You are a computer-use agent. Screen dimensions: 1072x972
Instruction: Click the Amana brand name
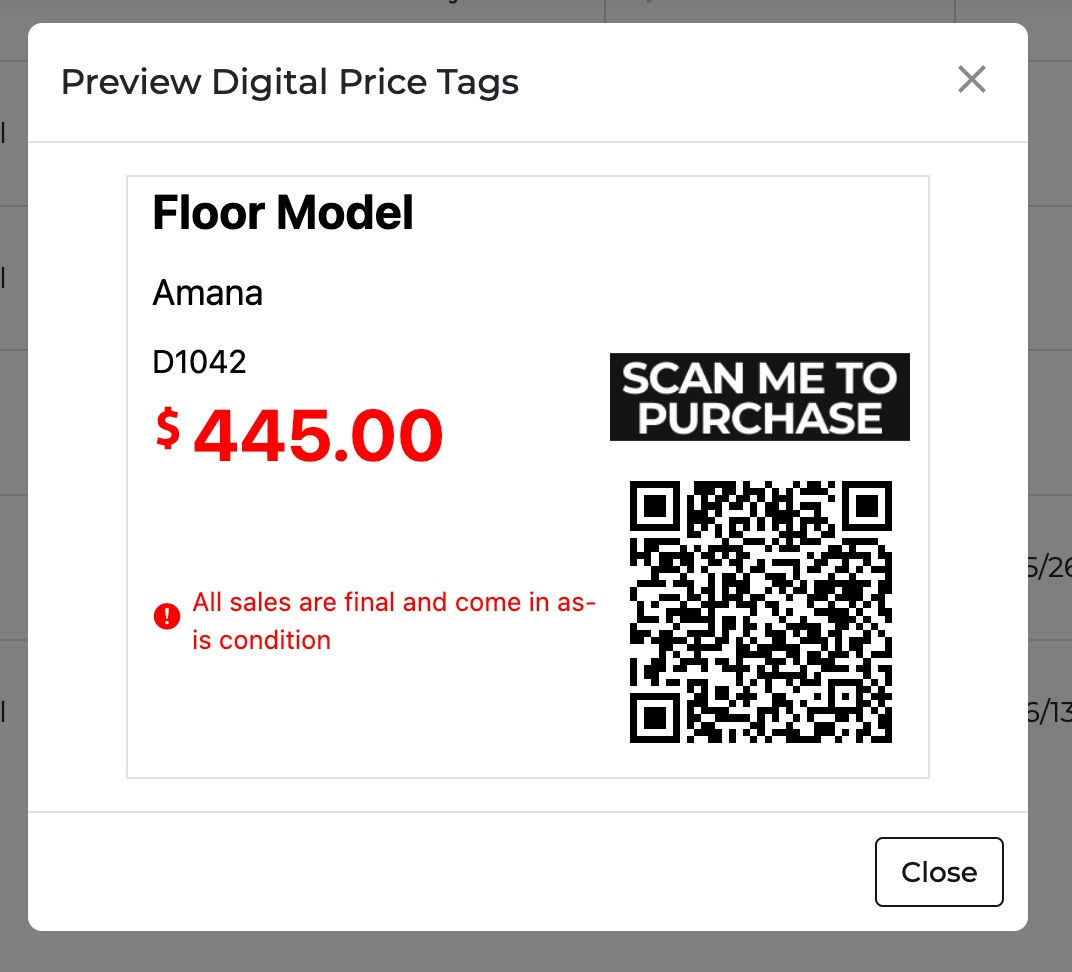tap(208, 293)
